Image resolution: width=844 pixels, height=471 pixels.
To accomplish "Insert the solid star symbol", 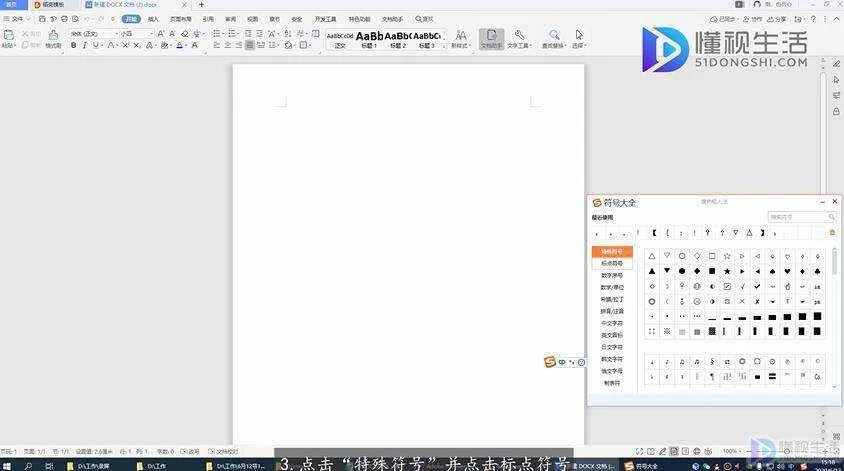I will point(727,271).
